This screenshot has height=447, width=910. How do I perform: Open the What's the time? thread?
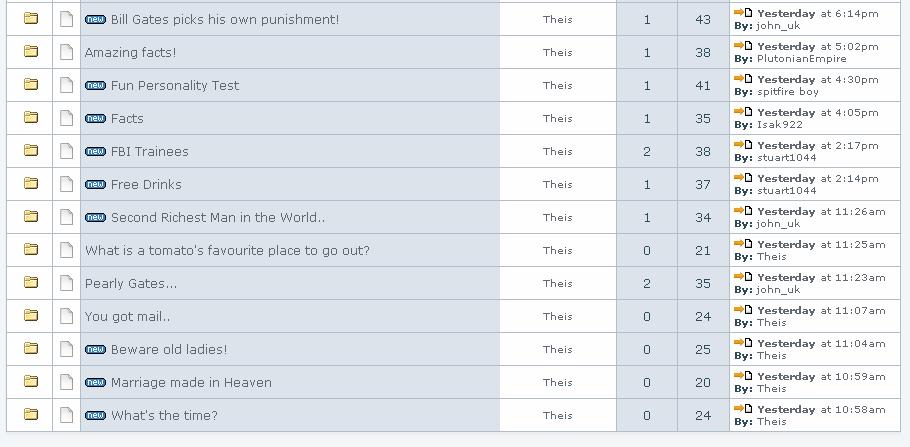coord(164,415)
